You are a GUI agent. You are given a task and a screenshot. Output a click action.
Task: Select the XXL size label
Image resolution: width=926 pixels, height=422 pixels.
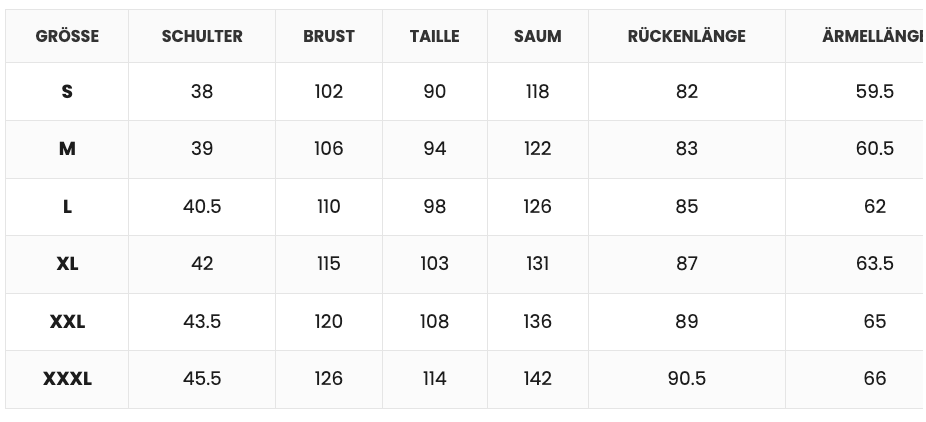point(67,321)
